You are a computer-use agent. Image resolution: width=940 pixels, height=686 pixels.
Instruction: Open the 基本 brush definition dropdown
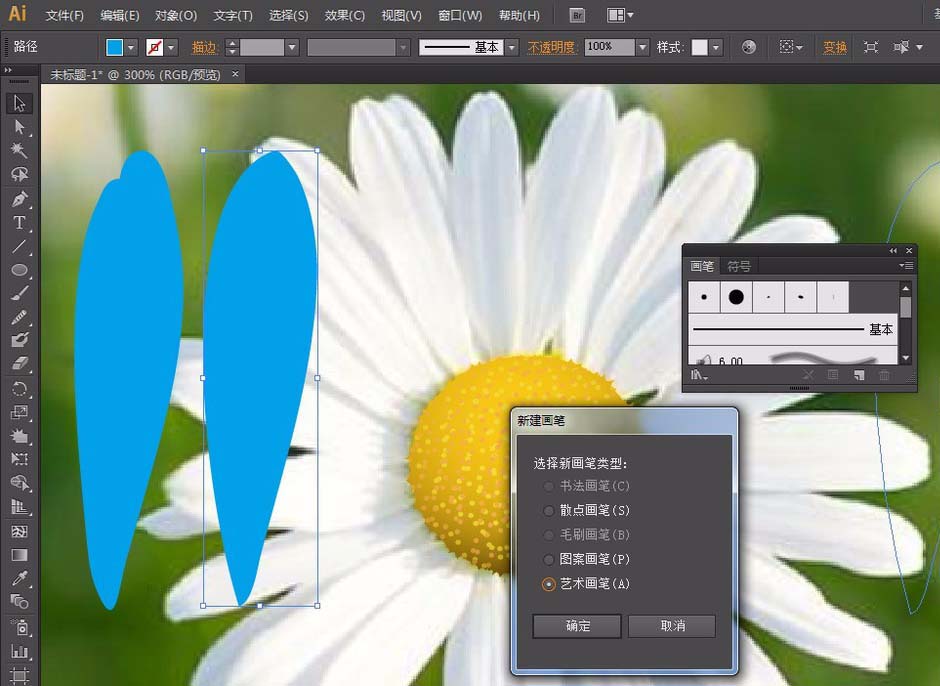(511, 47)
